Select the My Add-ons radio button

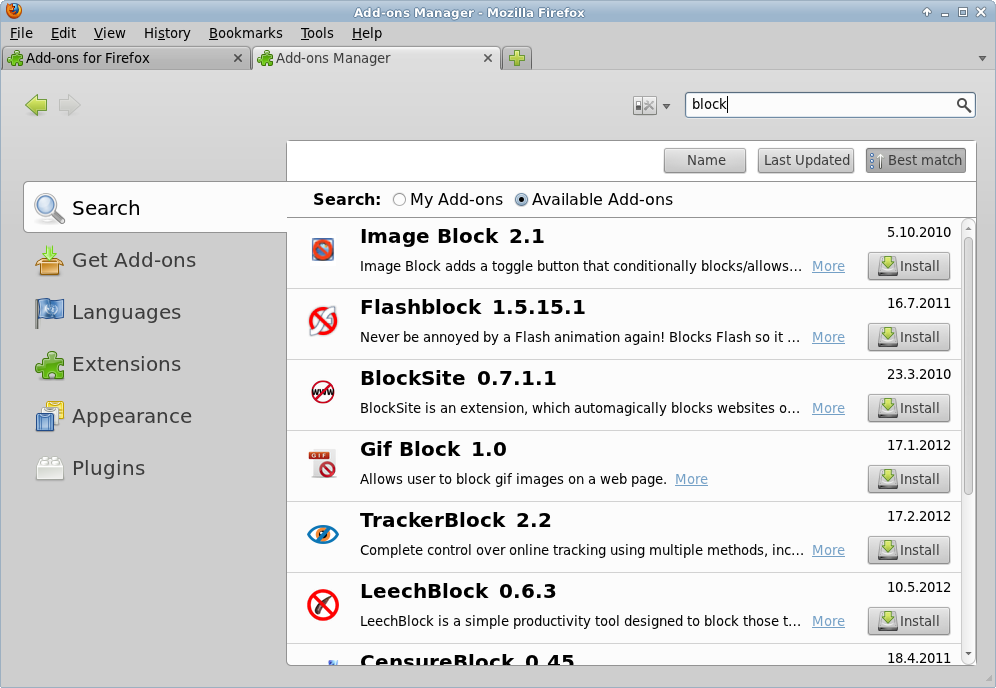[x=399, y=199]
